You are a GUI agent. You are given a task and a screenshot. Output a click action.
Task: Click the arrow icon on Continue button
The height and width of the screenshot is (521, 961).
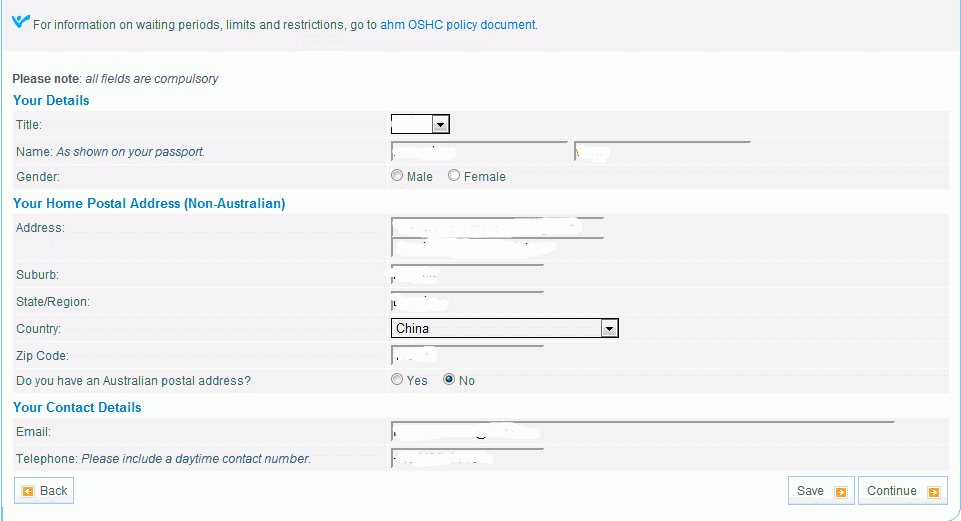[934, 492]
